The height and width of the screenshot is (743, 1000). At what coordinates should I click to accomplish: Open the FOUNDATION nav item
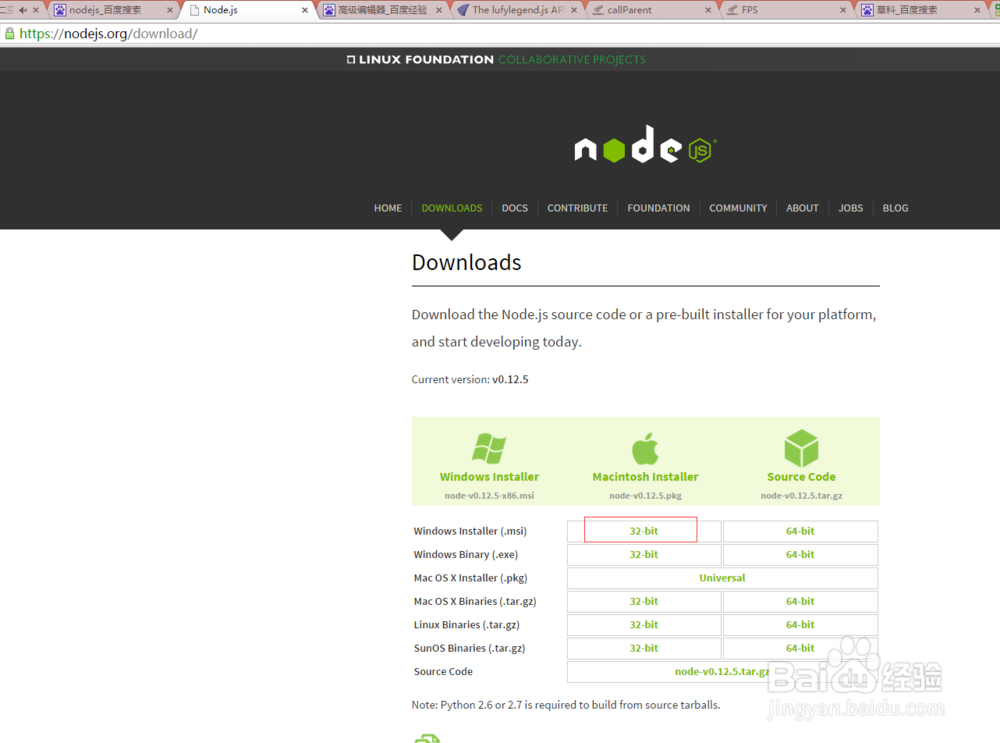[x=658, y=208]
